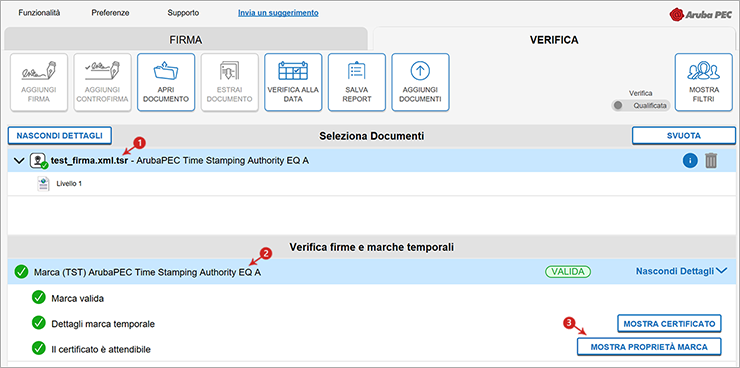Click Verifica firme e marche temporali header
Image resolution: width=740 pixels, height=368 pixels.
tap(371, 247)
